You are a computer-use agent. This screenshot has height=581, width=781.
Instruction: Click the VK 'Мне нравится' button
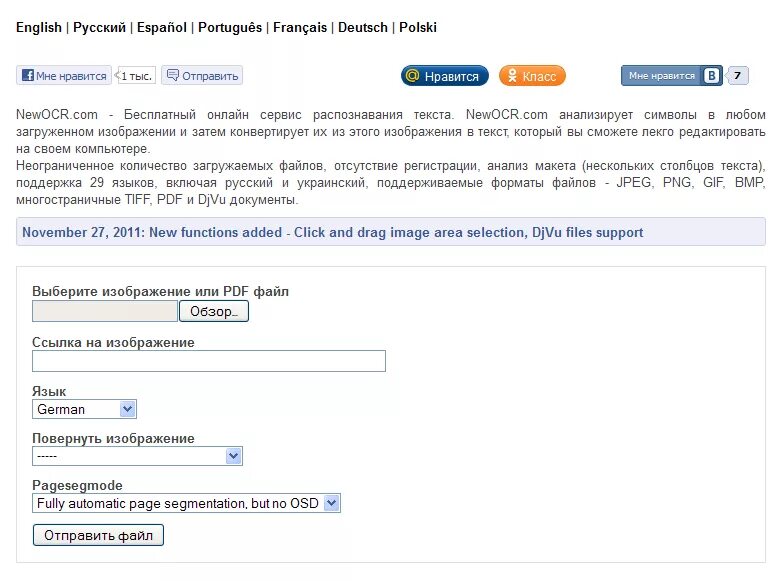tap(671, 76)
